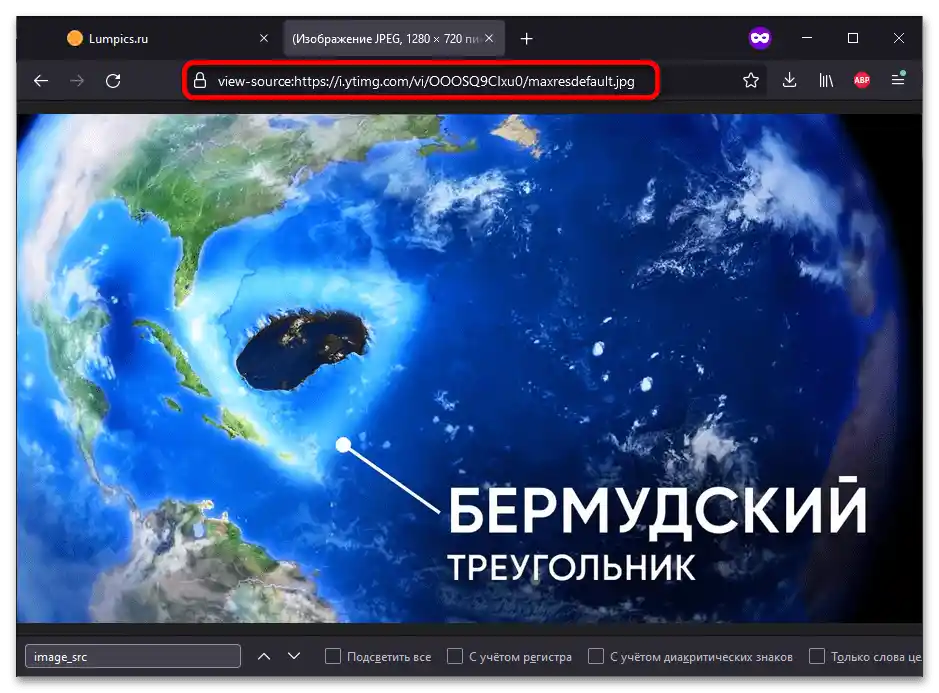
Task: Close the JPEG image tab
Action: [x=489, y=38]
